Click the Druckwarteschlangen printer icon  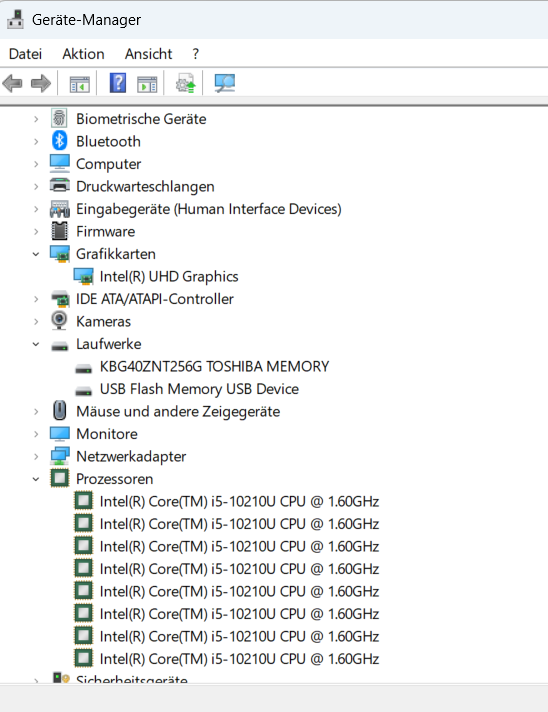click(x=59, y=186)
